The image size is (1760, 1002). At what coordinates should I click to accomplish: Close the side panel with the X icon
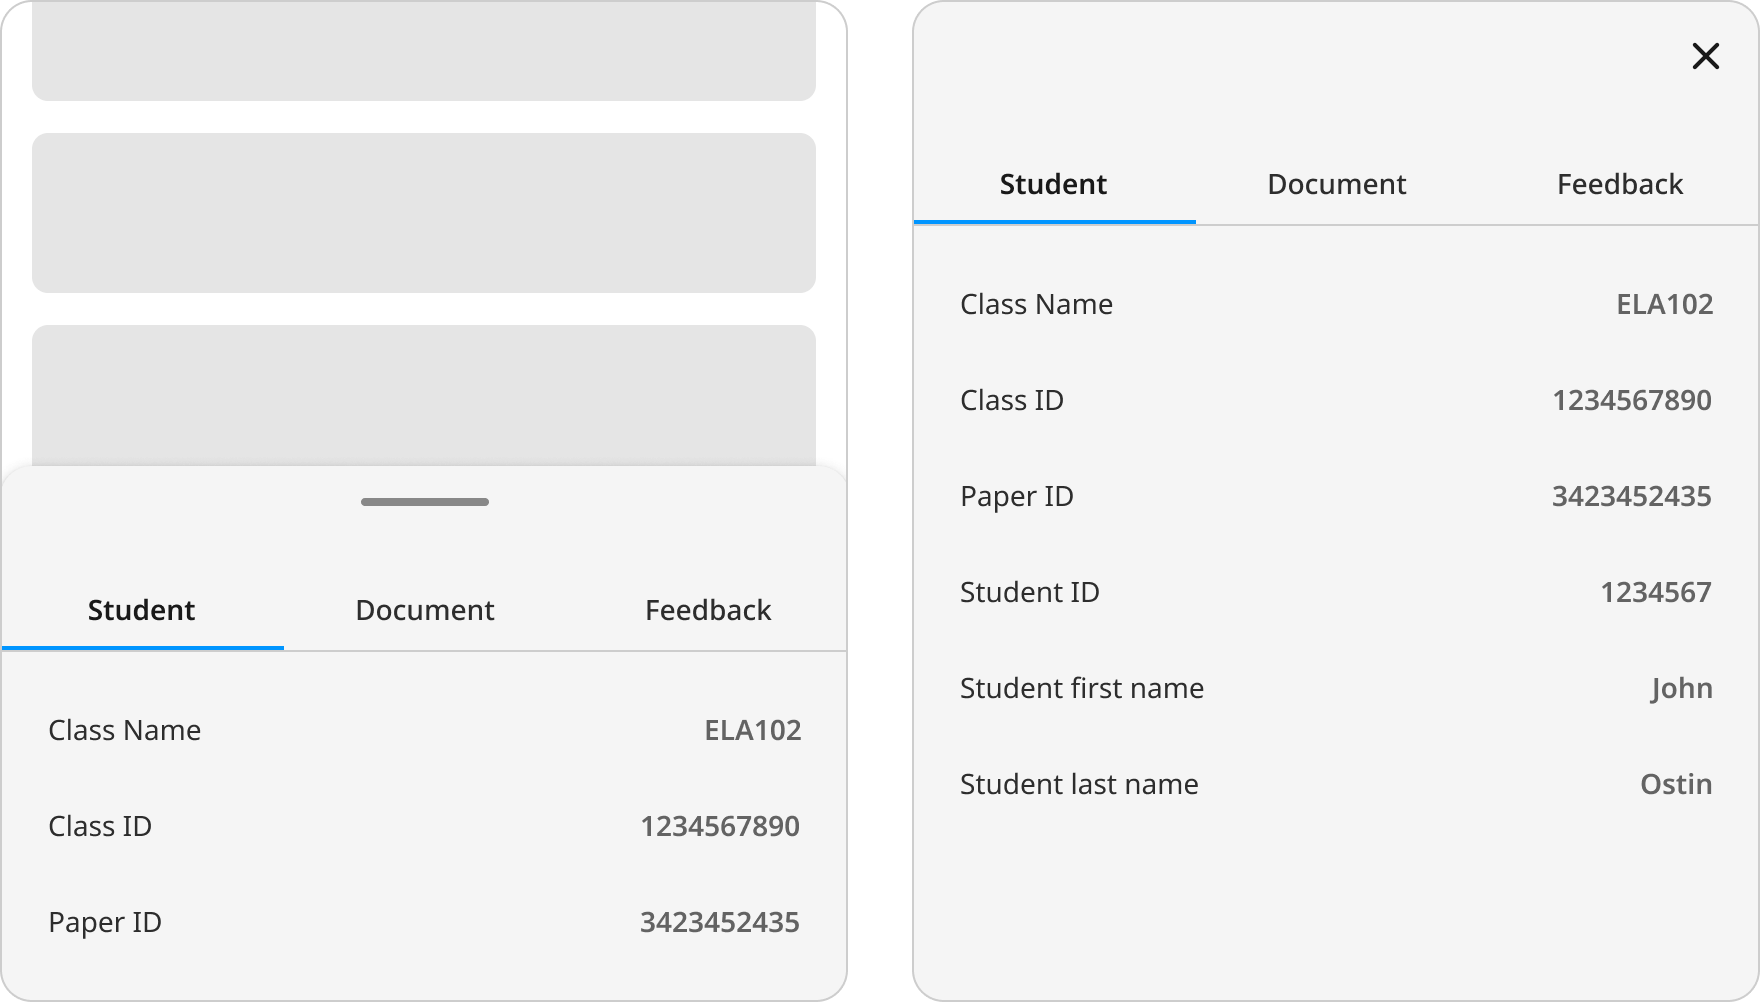pos(1705,56)
